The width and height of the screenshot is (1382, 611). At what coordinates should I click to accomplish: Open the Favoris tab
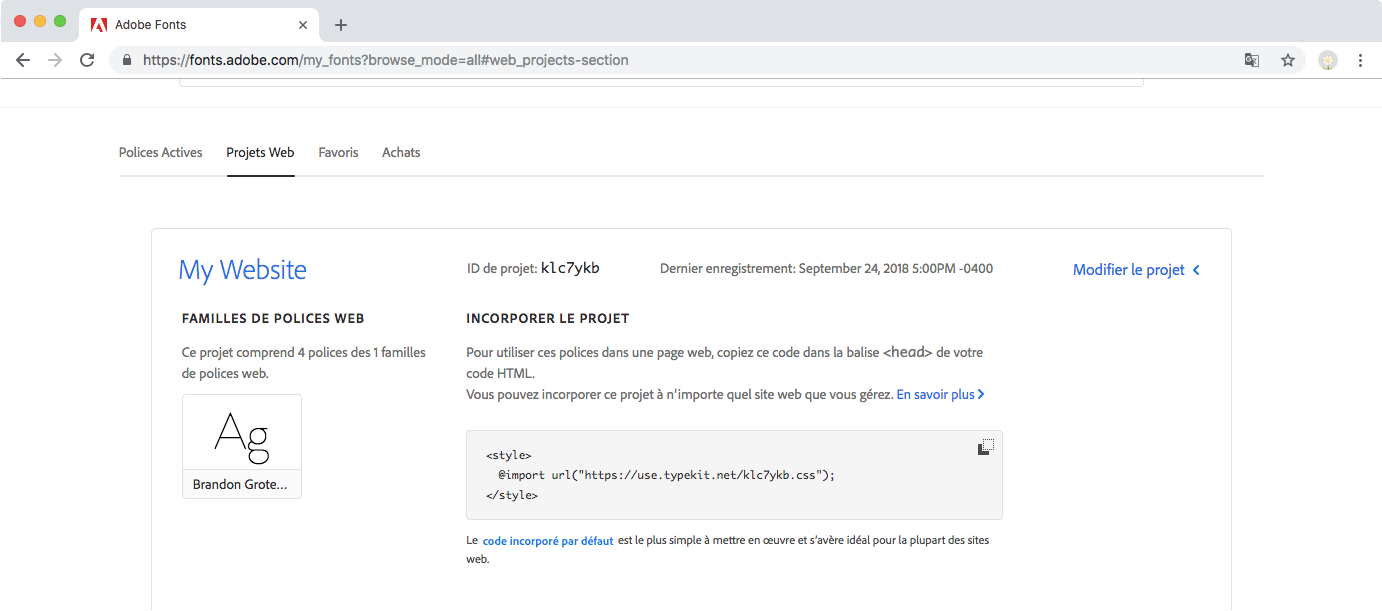tap(338, 153)
